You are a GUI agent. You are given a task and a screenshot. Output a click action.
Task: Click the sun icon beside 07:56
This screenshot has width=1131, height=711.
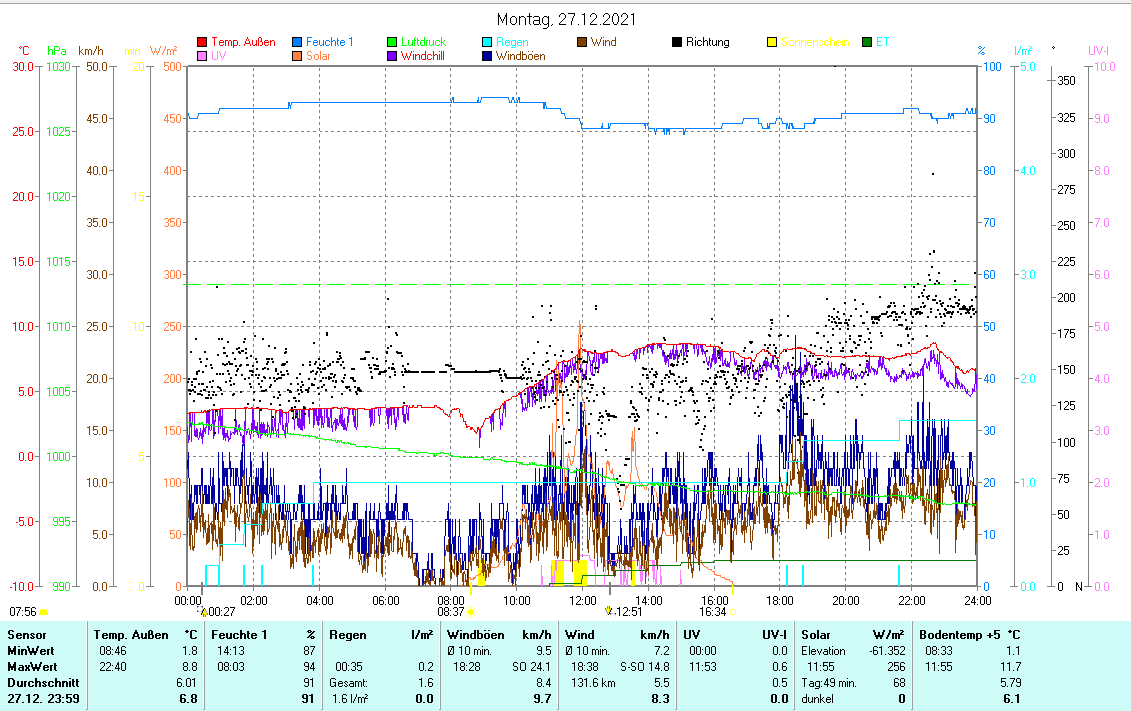click(44, 611)
